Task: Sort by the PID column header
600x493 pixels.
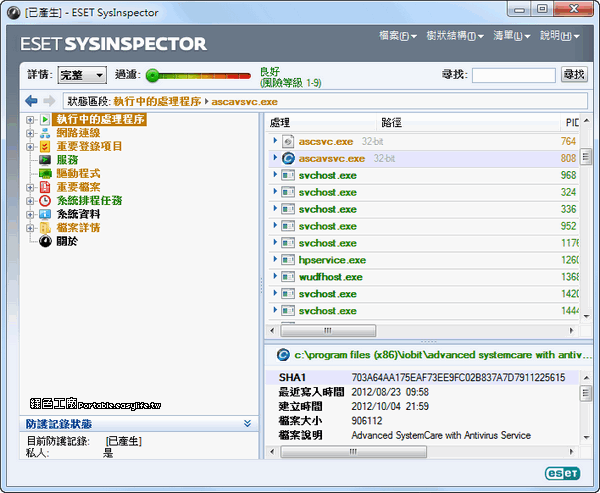Action: tap(571, 122)
